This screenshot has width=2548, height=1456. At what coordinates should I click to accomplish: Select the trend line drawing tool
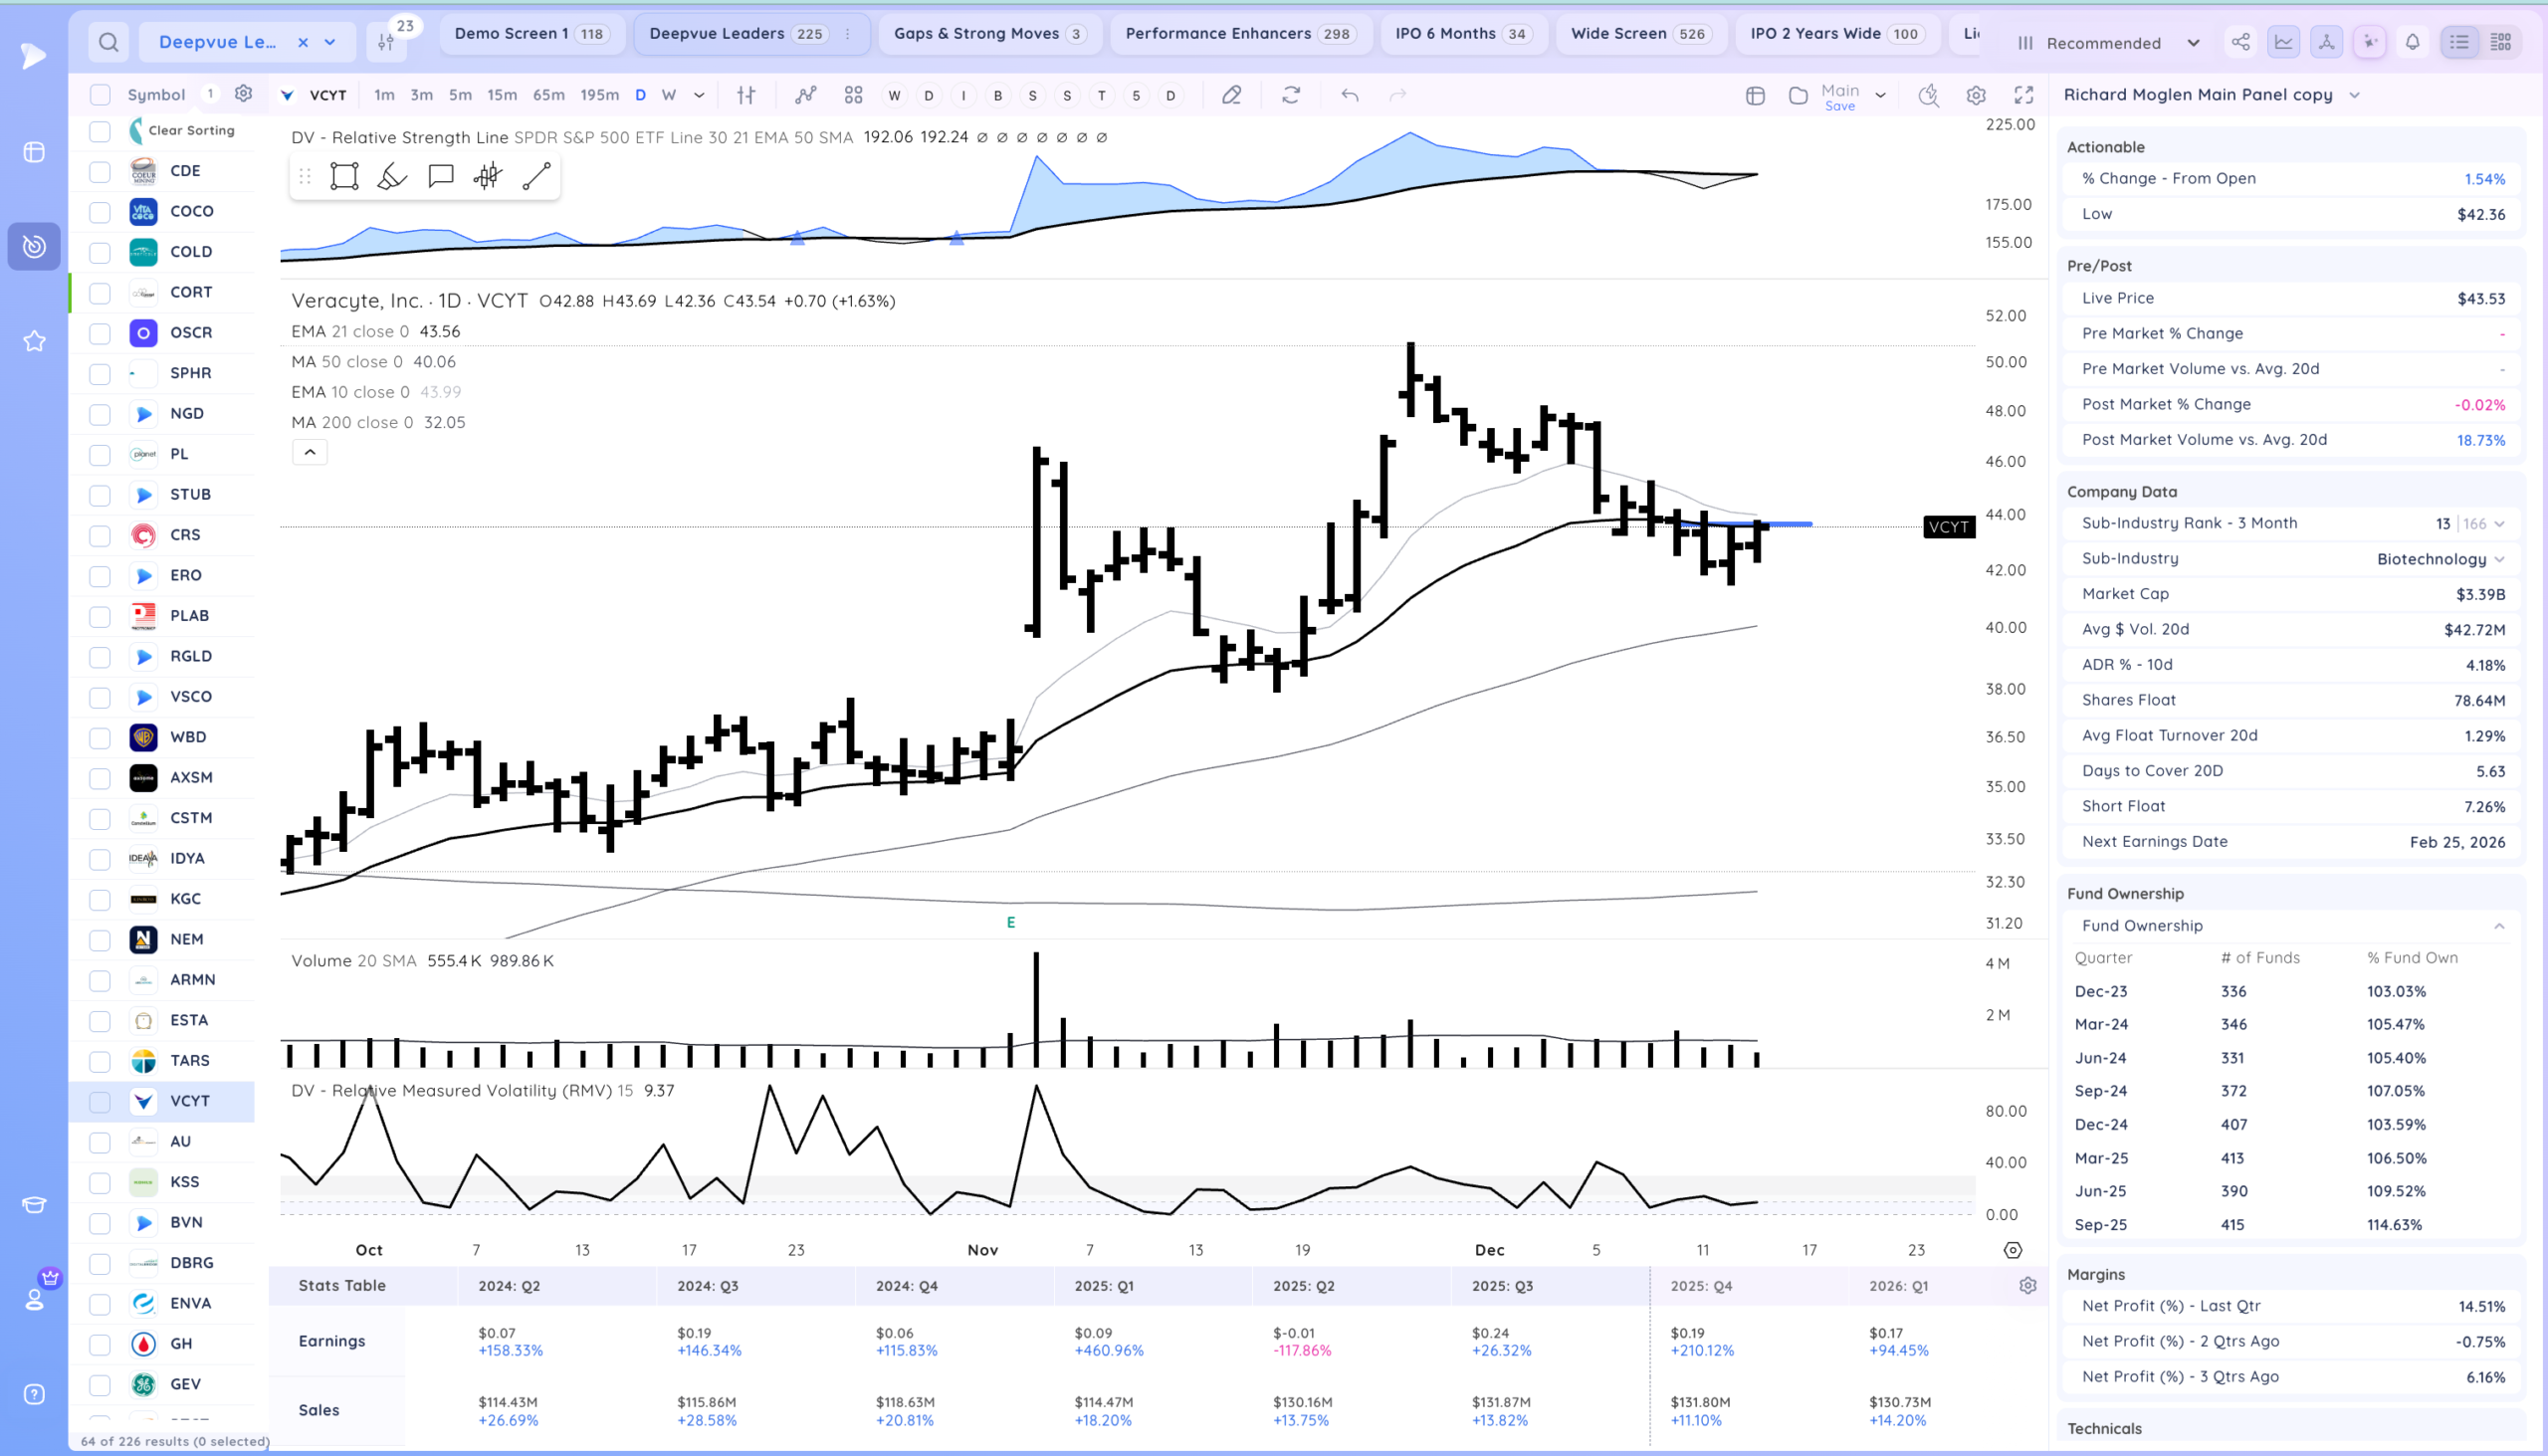(x=536, y=177)
